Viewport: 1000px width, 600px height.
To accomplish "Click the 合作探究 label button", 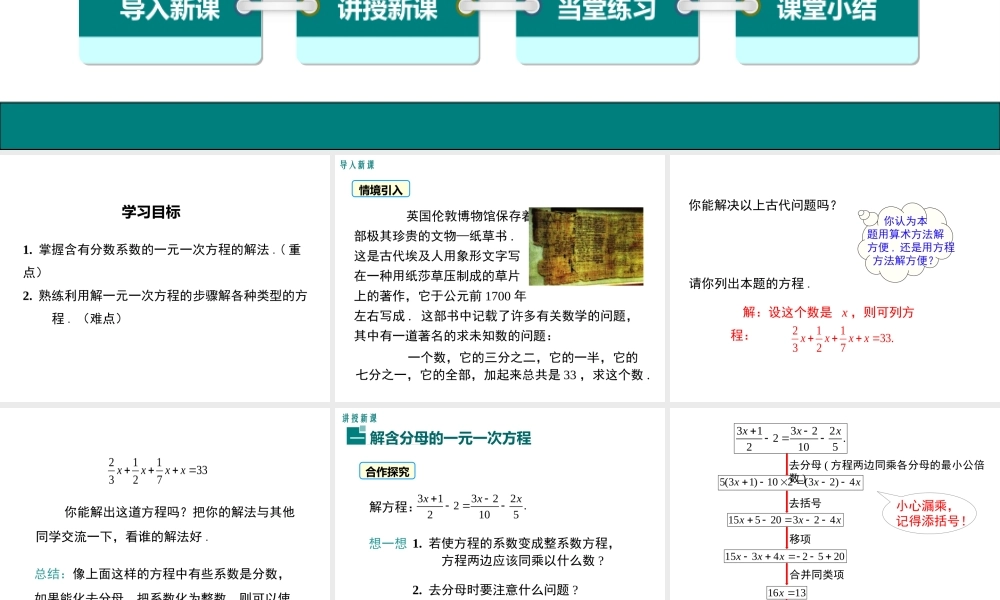I will pyautogui.click(x=387, y=471).
